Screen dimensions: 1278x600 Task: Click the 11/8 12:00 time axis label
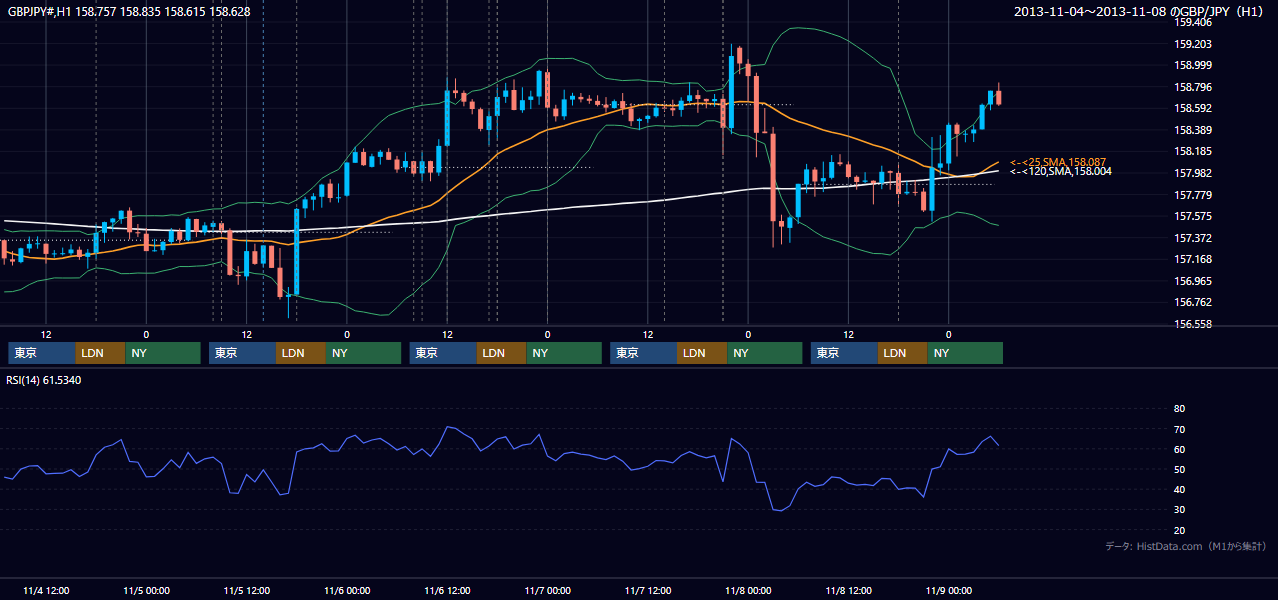click(848, 590)
